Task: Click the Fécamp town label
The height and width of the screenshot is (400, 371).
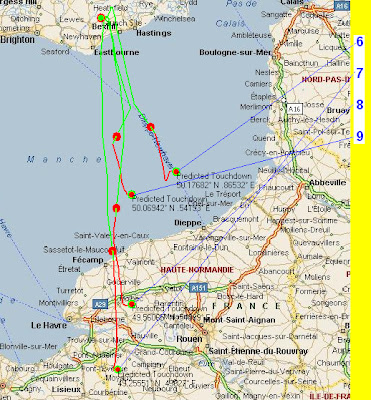Action: point(88,260)
